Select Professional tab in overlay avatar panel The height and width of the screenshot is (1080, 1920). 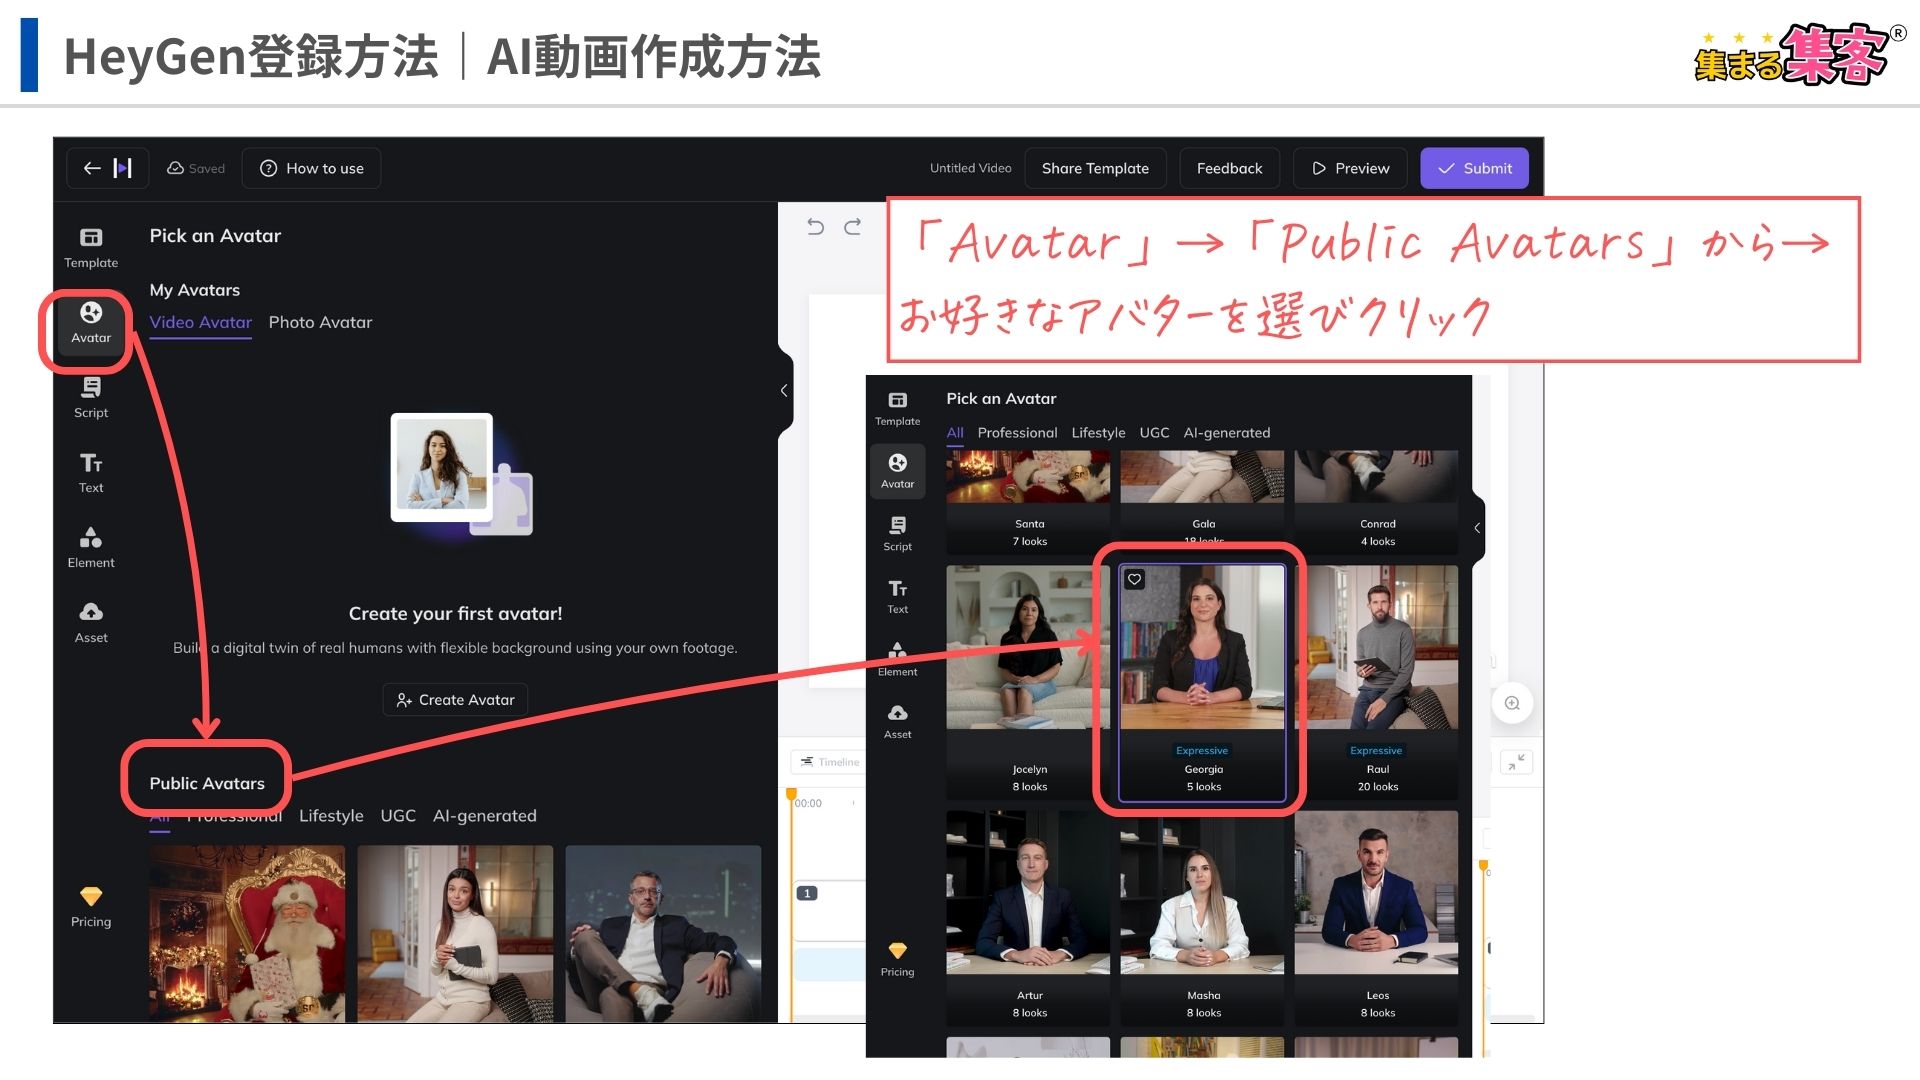click(x=1017, y=433)
